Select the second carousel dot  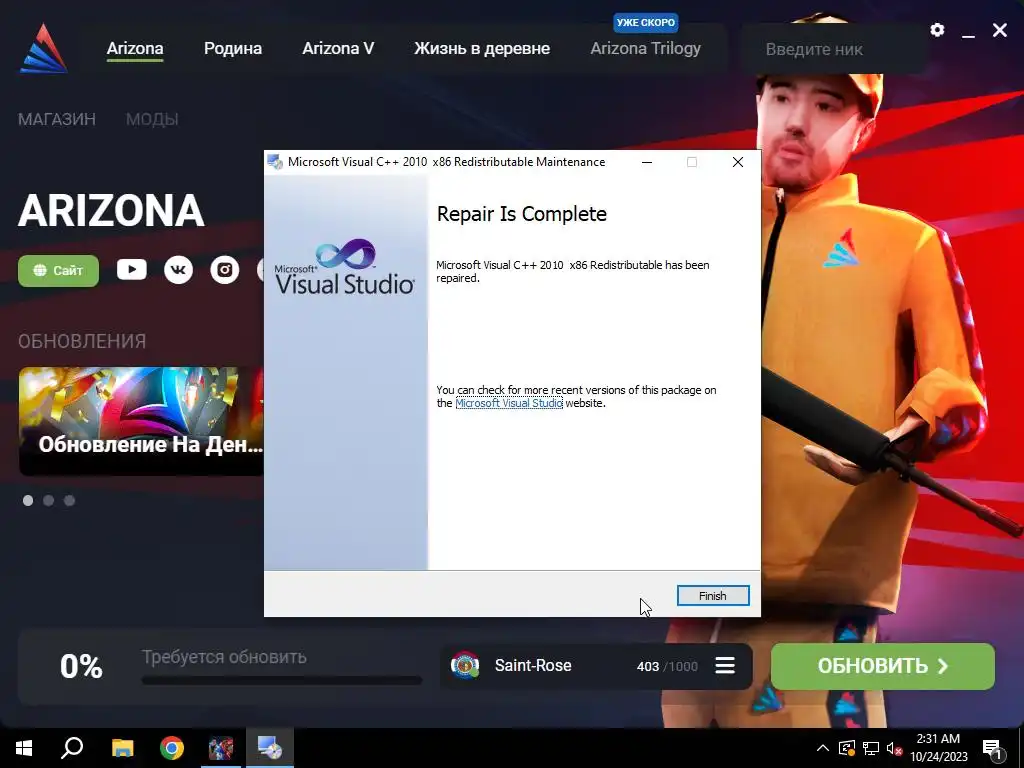click(48, 500)
